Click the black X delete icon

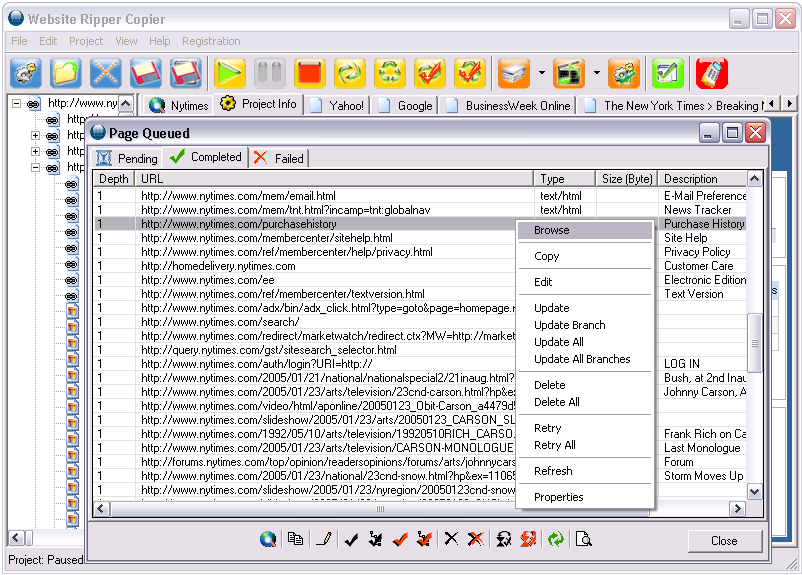[x=451, y=539]
